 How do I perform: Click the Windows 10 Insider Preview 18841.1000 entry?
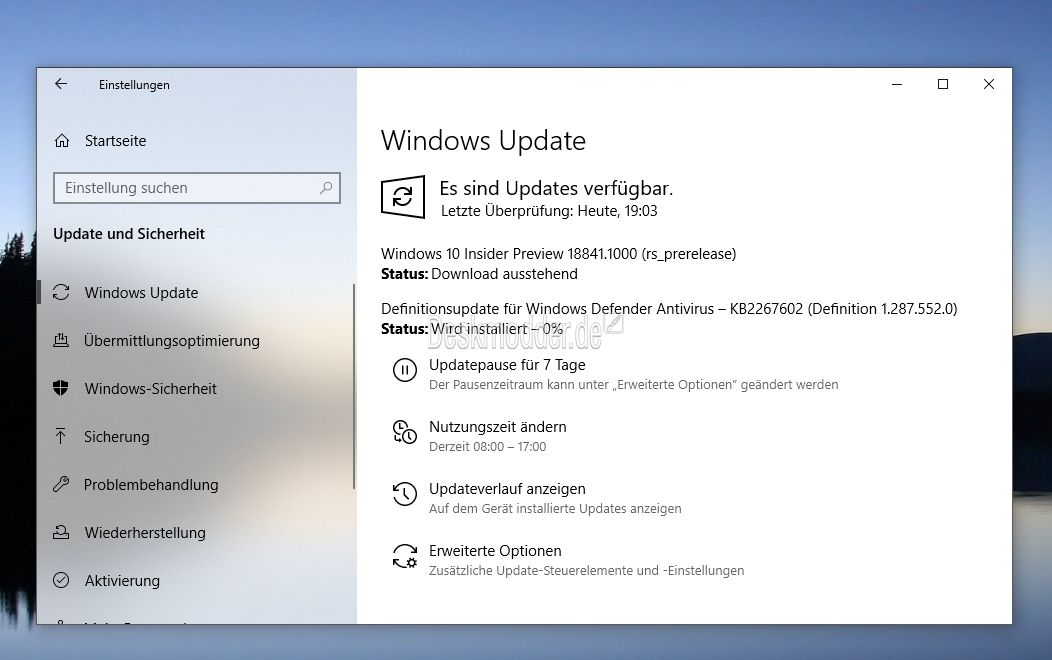click(558, 254)
